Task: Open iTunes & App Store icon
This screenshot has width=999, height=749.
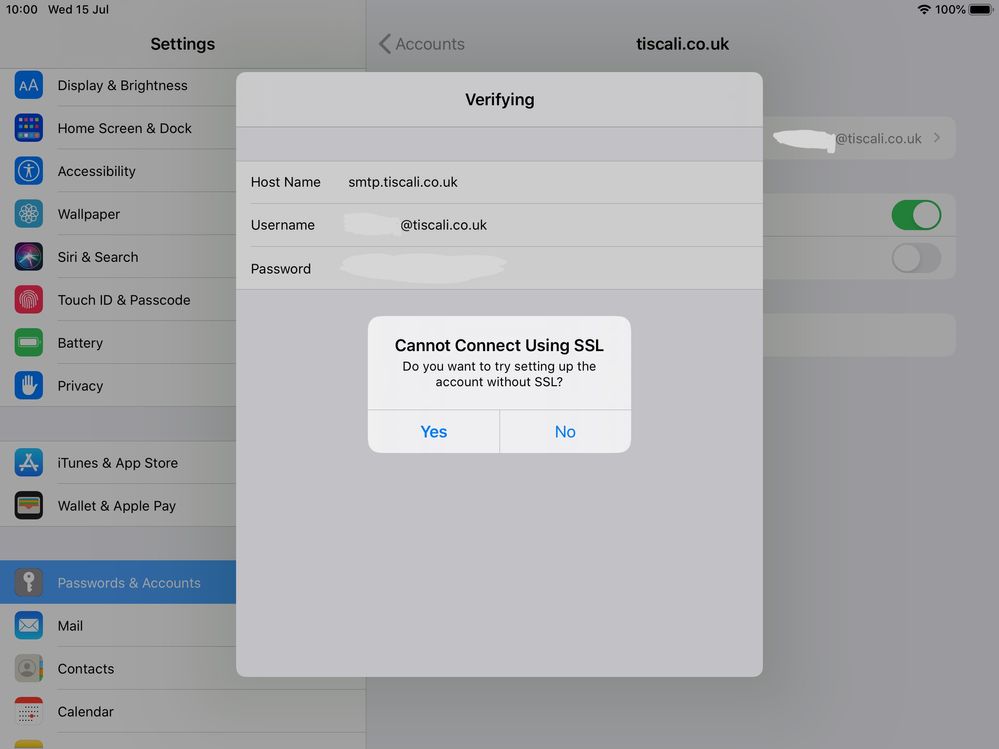Action: (x=29, y=463)
